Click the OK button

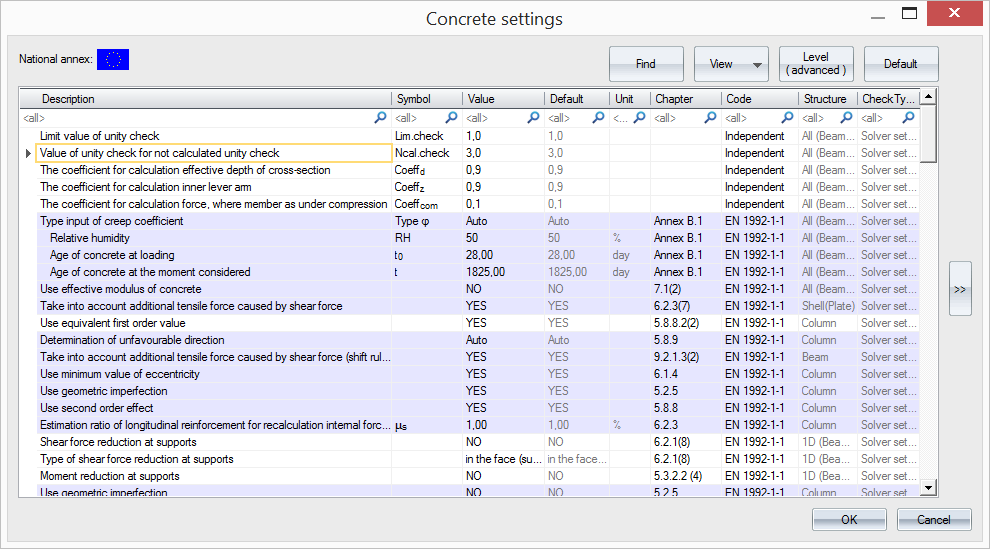tap(849, 520)
